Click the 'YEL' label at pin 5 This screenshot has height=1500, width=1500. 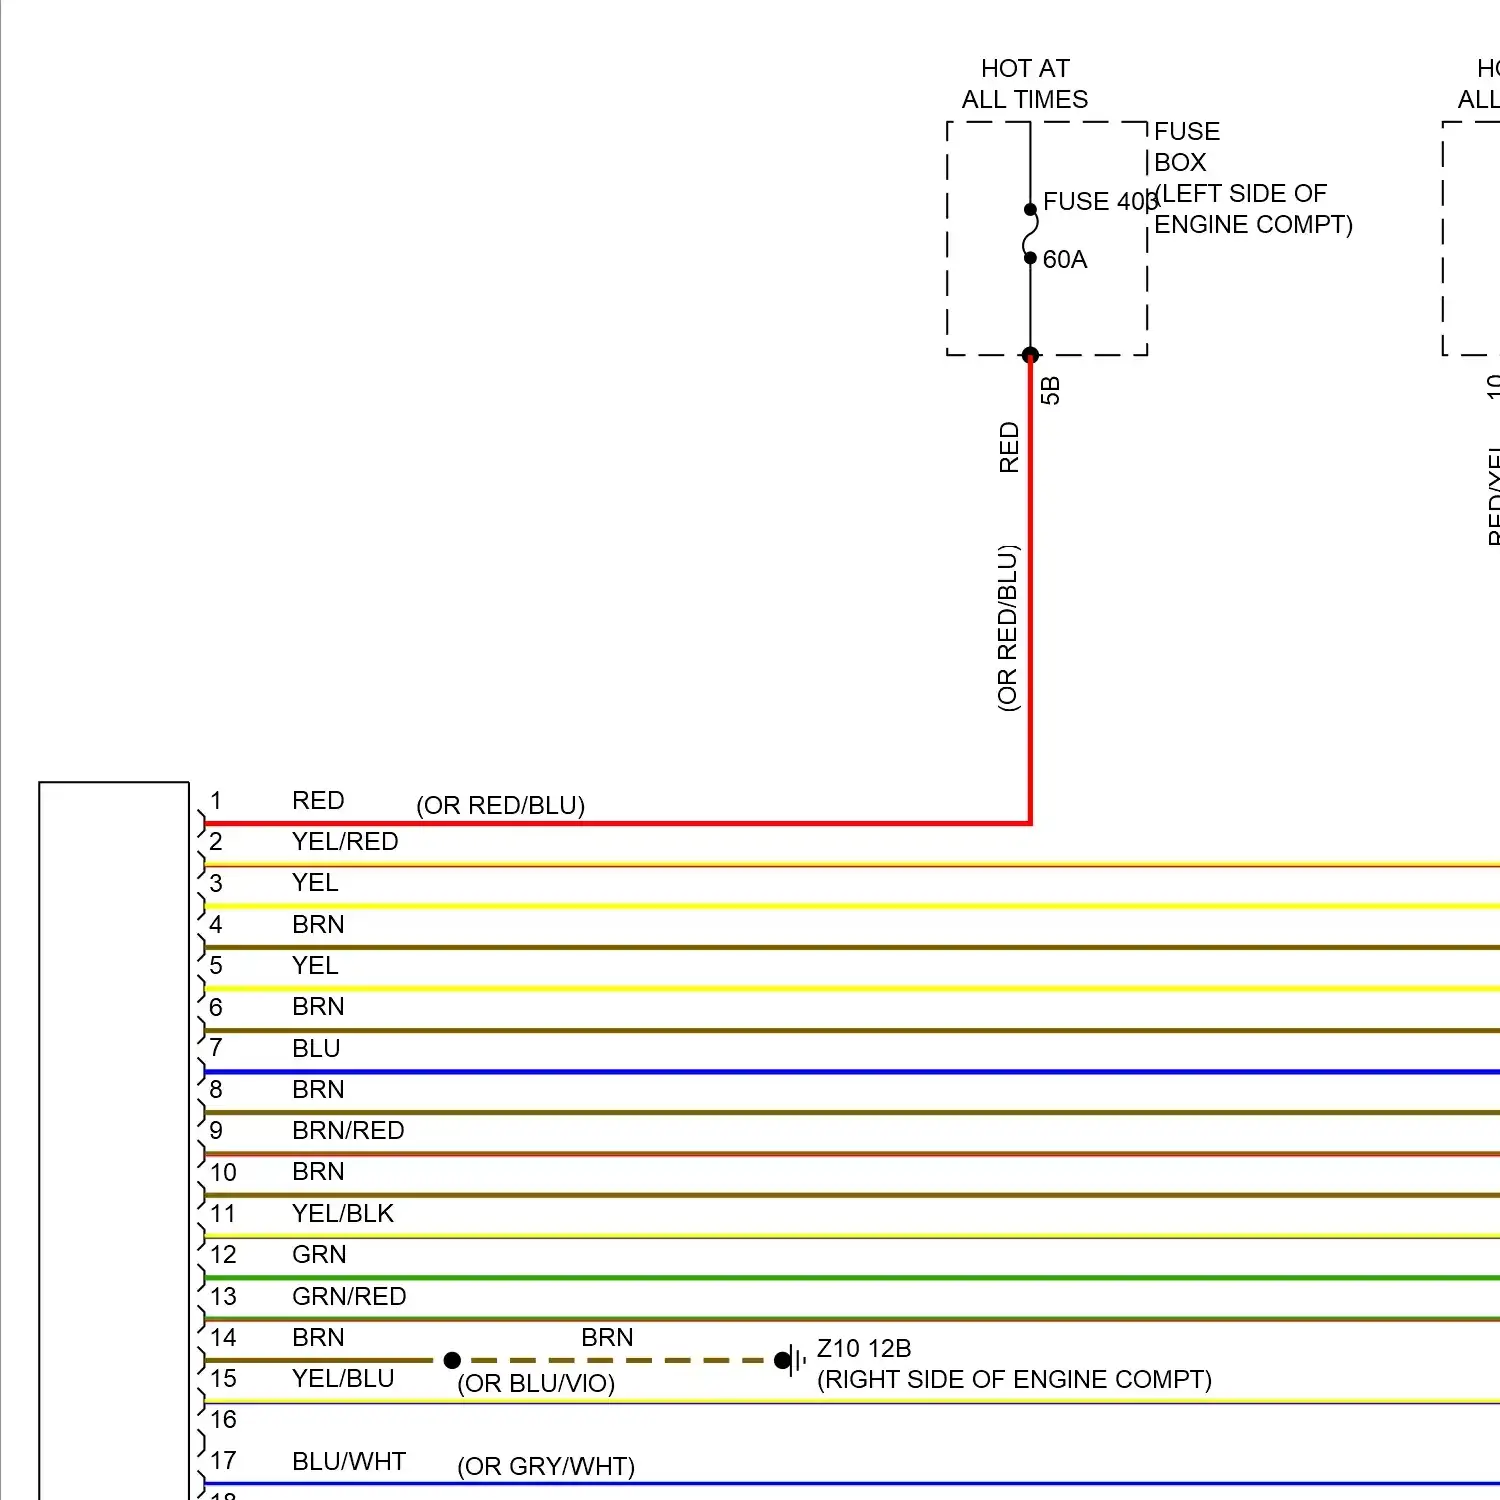point(315,965)
